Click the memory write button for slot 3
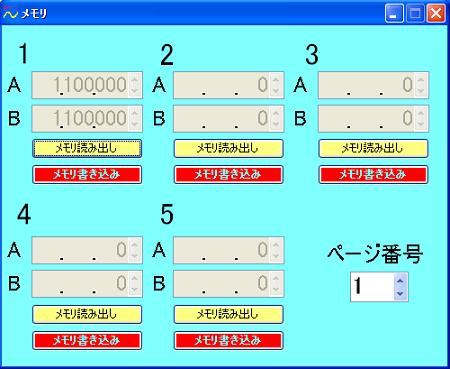The image size is (450, 369). (x=373, y=174)
